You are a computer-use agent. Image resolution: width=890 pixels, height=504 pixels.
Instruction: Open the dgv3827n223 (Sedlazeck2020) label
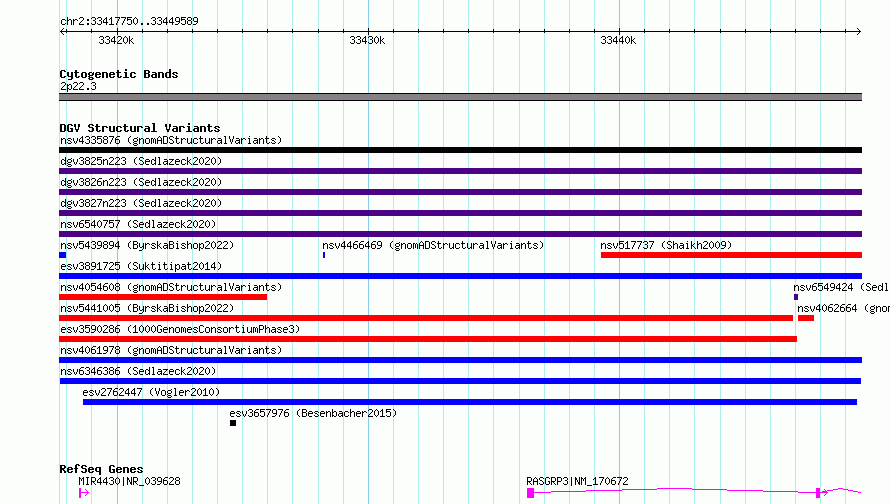[141, 203]
